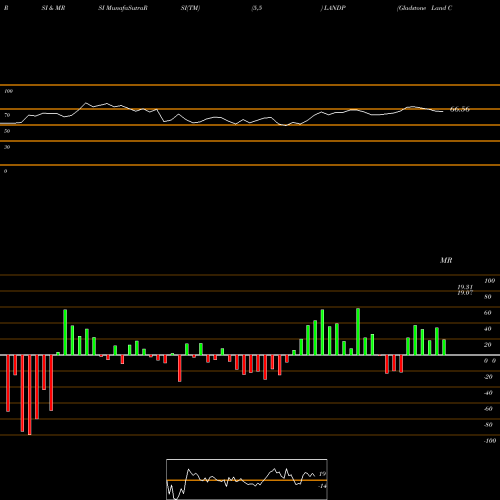Click the MR axis label -60

pyautogui.click(x=488, y=409)
